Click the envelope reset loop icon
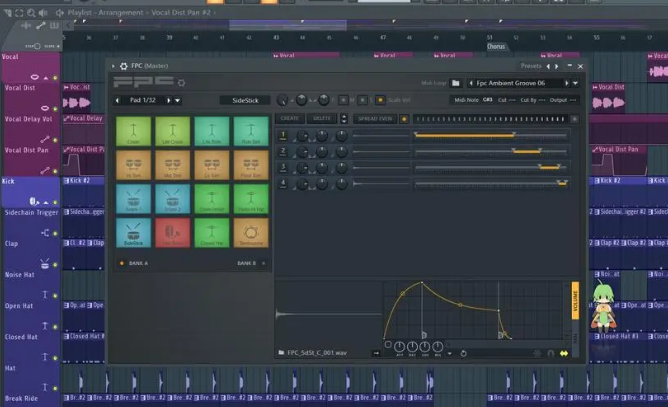This screenshot has height=407, width=668. pyautogui.click(x=464, y=353)
